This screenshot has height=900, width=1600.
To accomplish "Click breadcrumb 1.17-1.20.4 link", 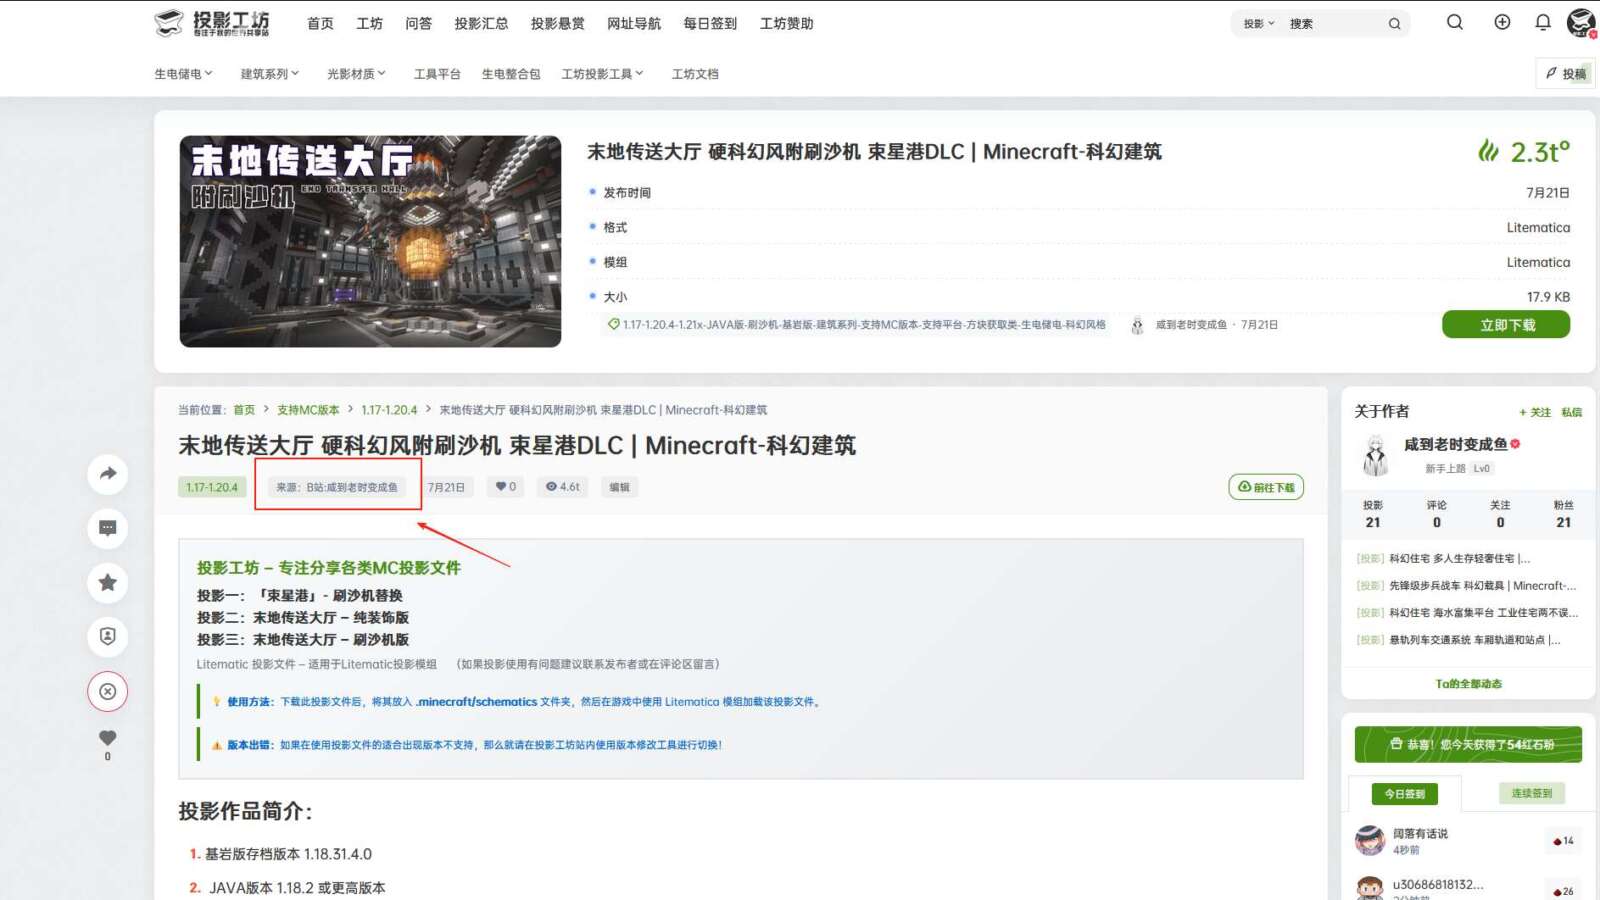I will [x=389, y=410].
